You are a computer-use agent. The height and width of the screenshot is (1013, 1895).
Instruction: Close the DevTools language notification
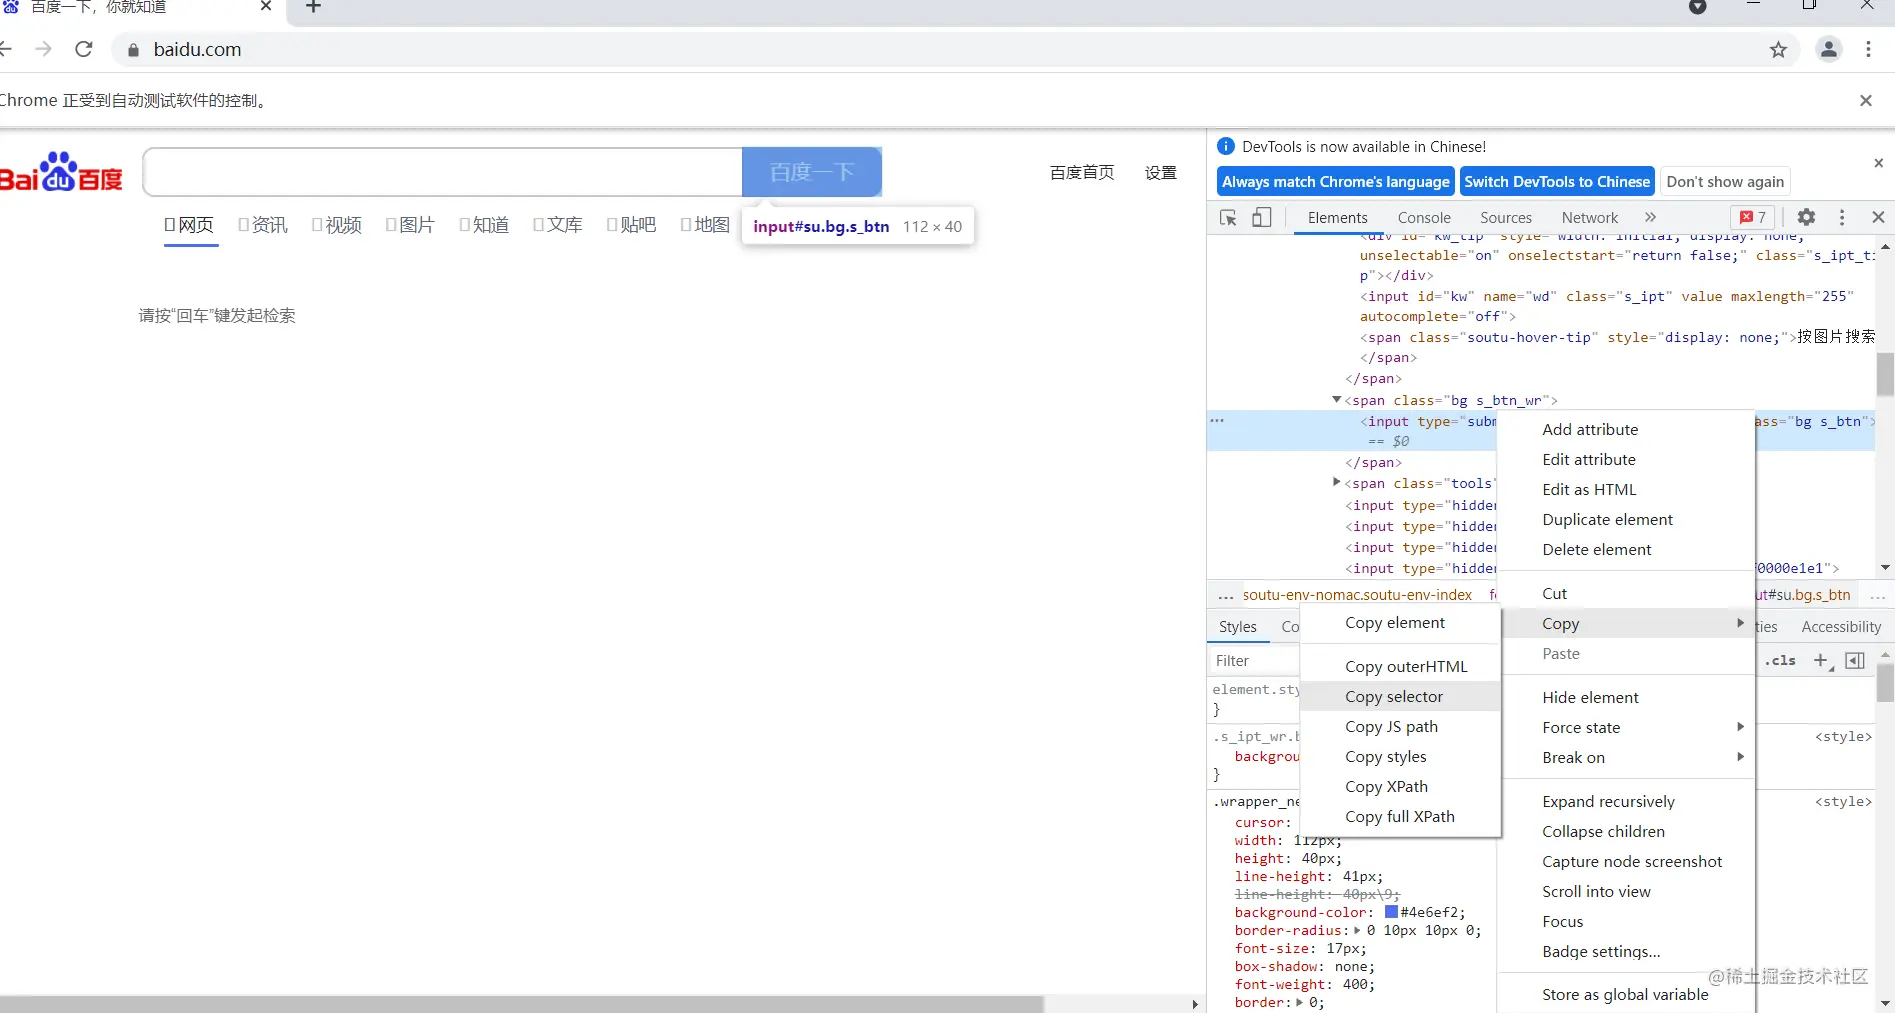click(x=1878, y=163)
